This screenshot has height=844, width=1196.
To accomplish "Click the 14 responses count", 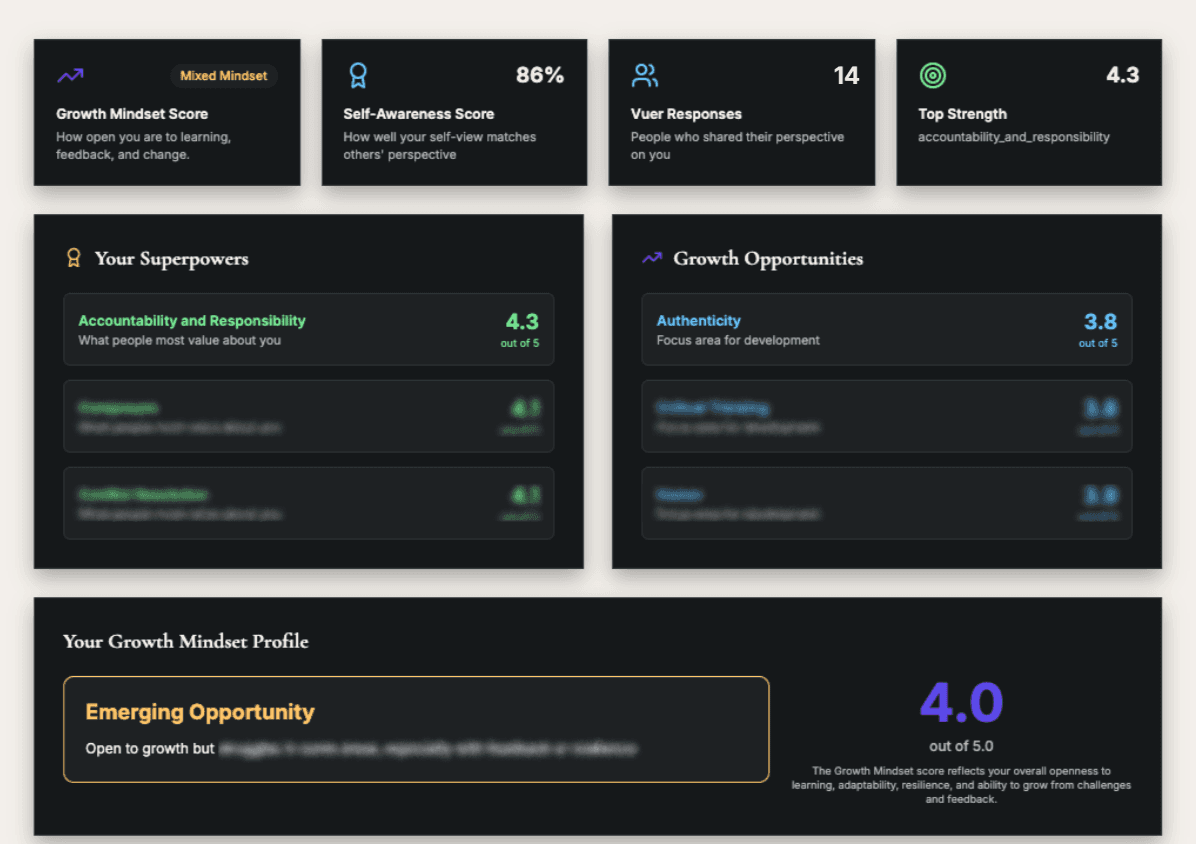I will (x=846, y=75).
